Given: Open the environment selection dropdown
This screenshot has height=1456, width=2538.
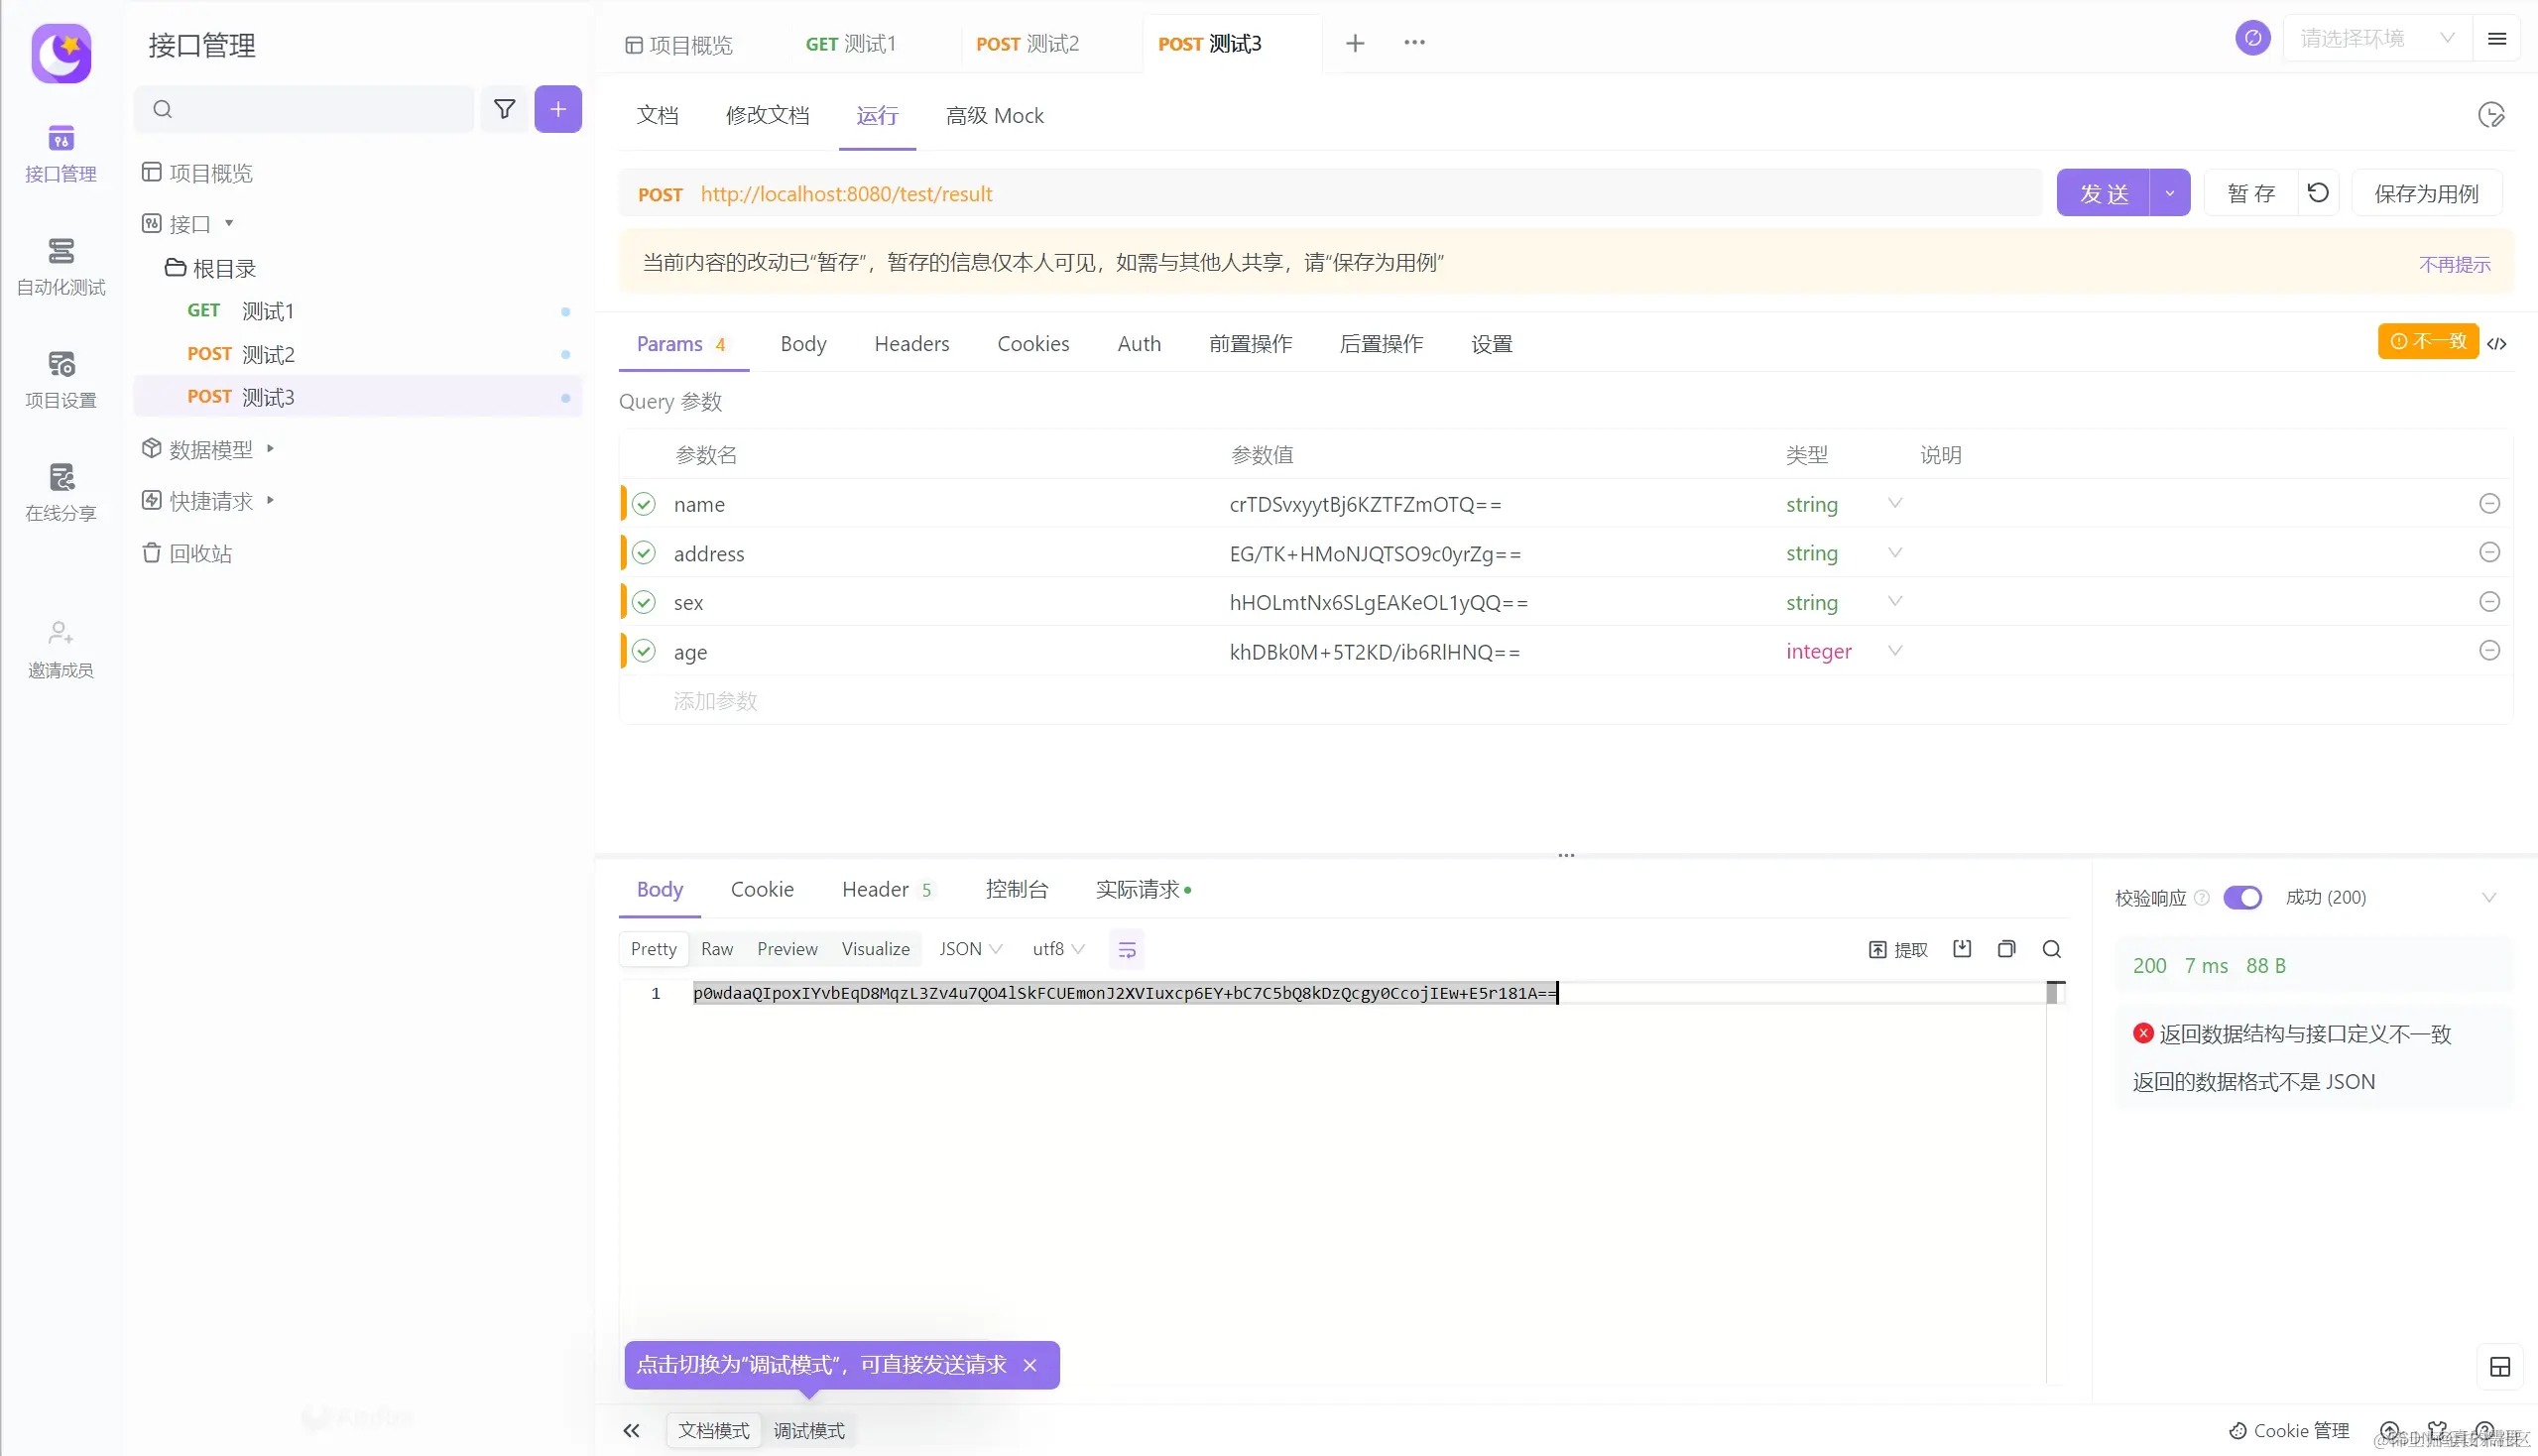Looking at the screenshot, I should click(x=2376, y=39).
